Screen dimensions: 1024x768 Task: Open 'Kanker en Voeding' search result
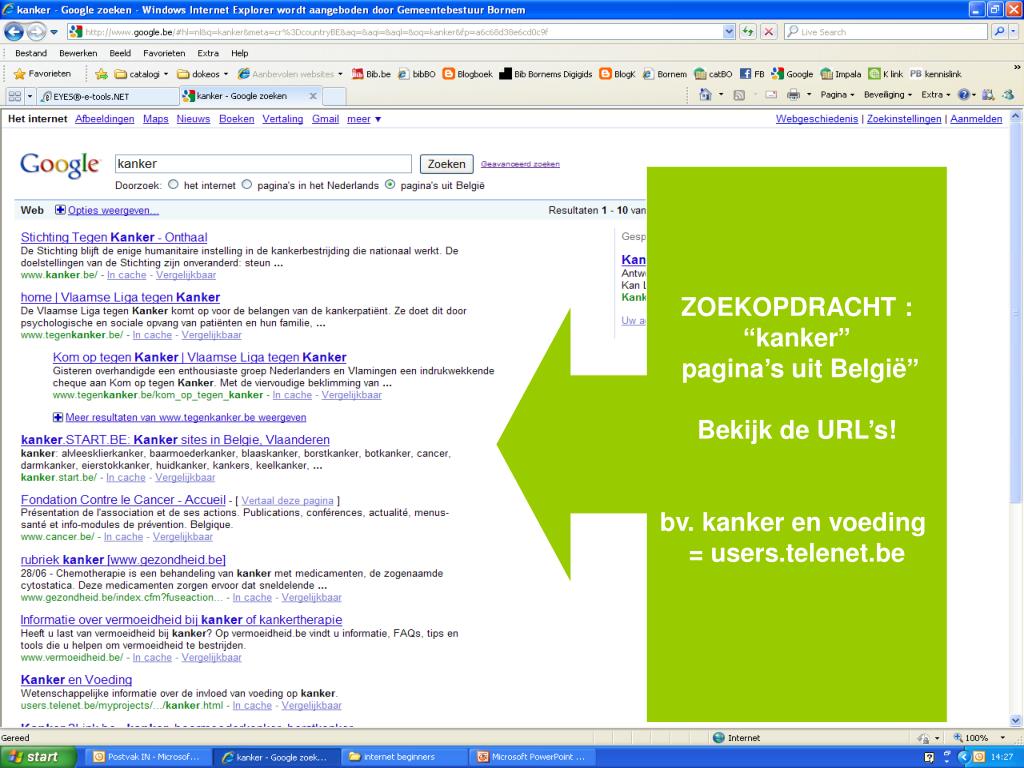coord(76,680)
